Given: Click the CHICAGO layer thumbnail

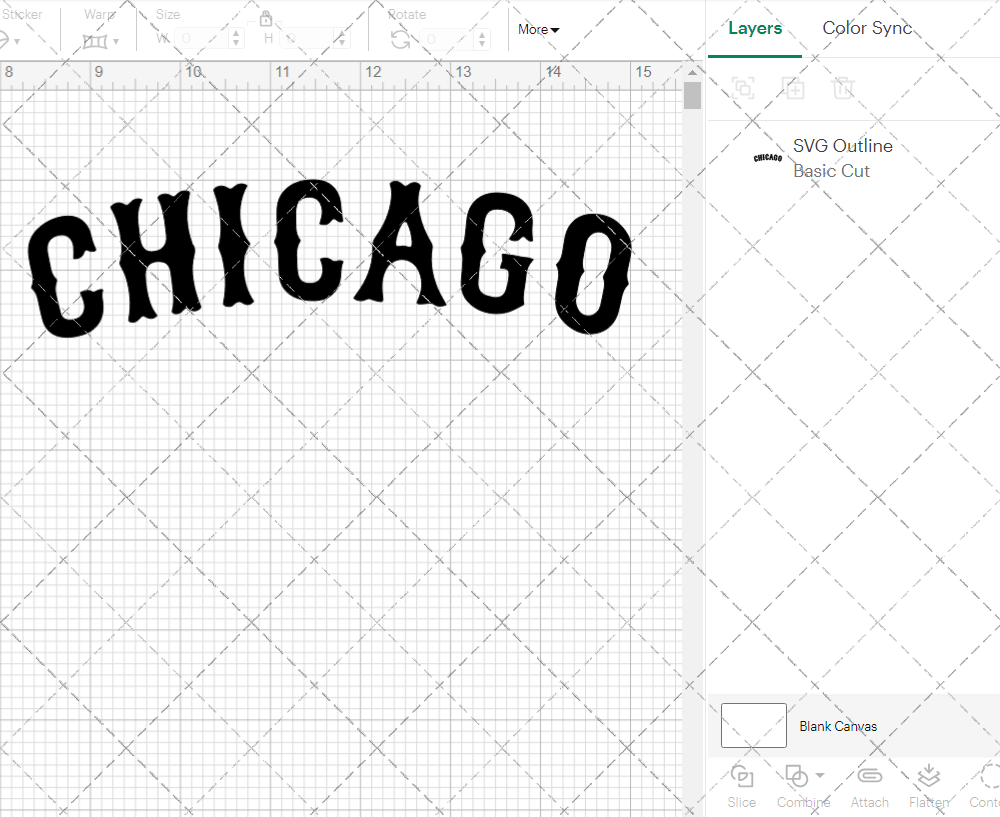Looking at the screenshot, I should pos(766,157).
